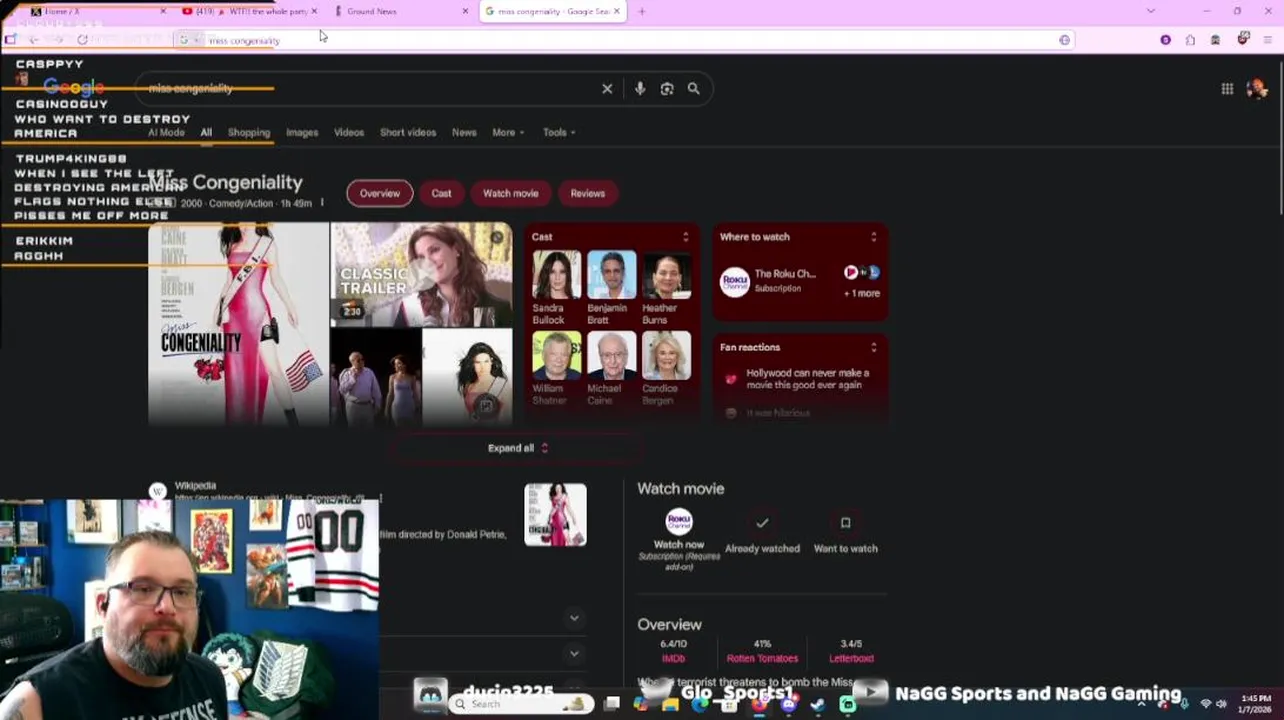Open Heather Burns cast entry
The height and width of the screenshot is (720, 1284).
click(666, 288)
